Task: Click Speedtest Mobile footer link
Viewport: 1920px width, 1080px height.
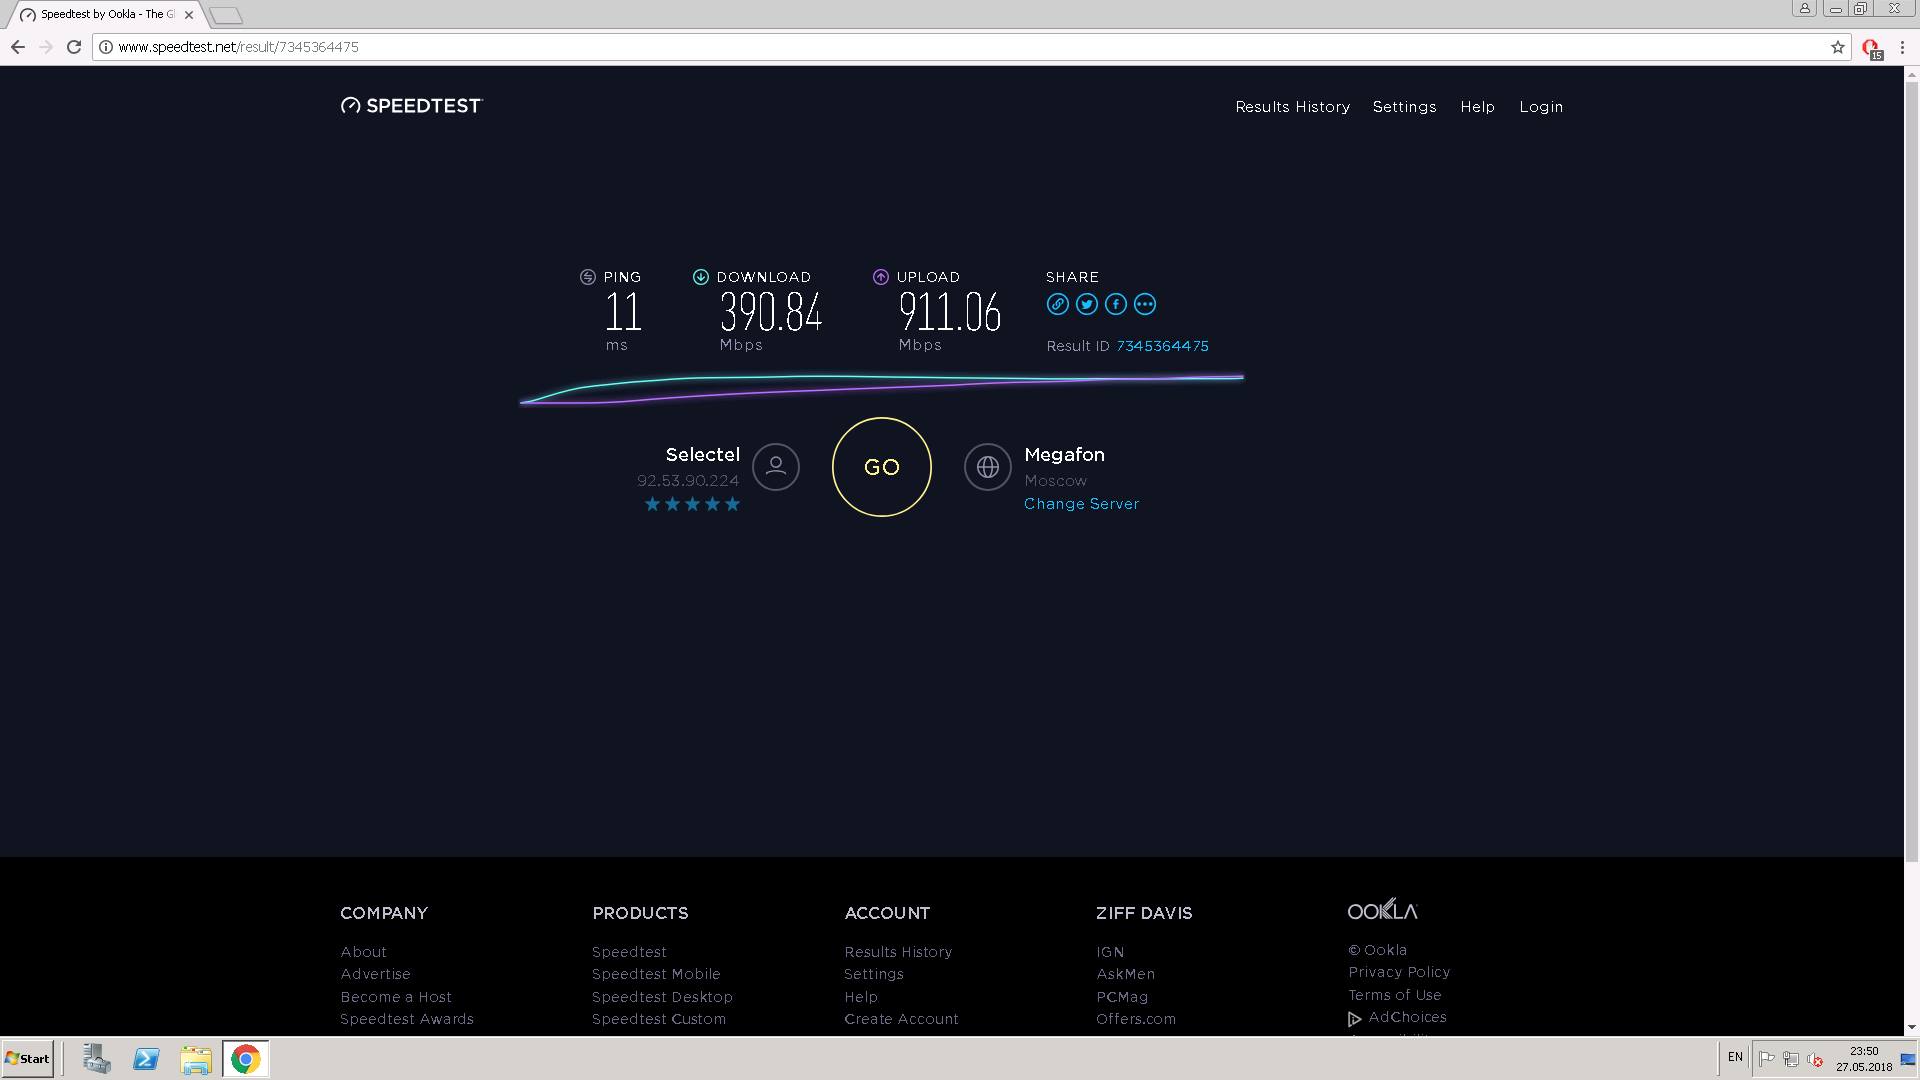Action: (x=655, y=974)
